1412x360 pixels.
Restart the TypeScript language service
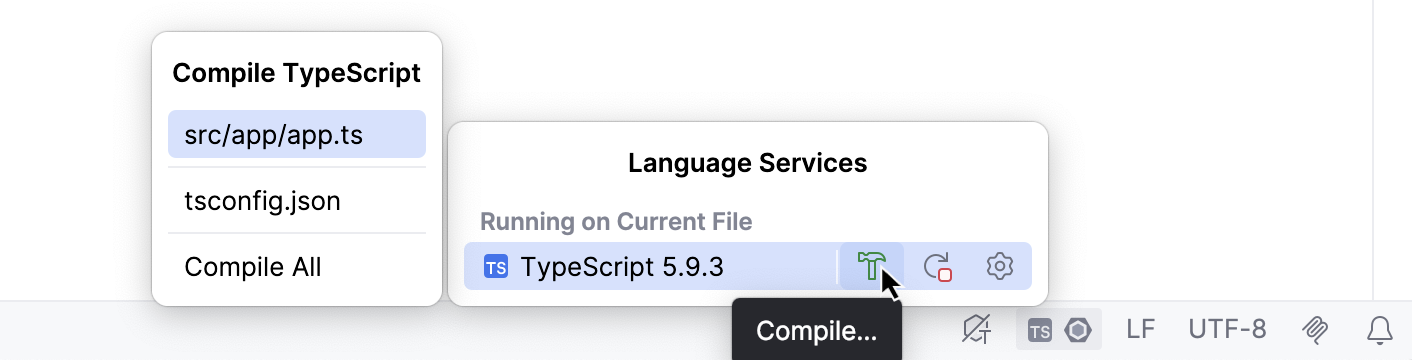pos(937,266)
